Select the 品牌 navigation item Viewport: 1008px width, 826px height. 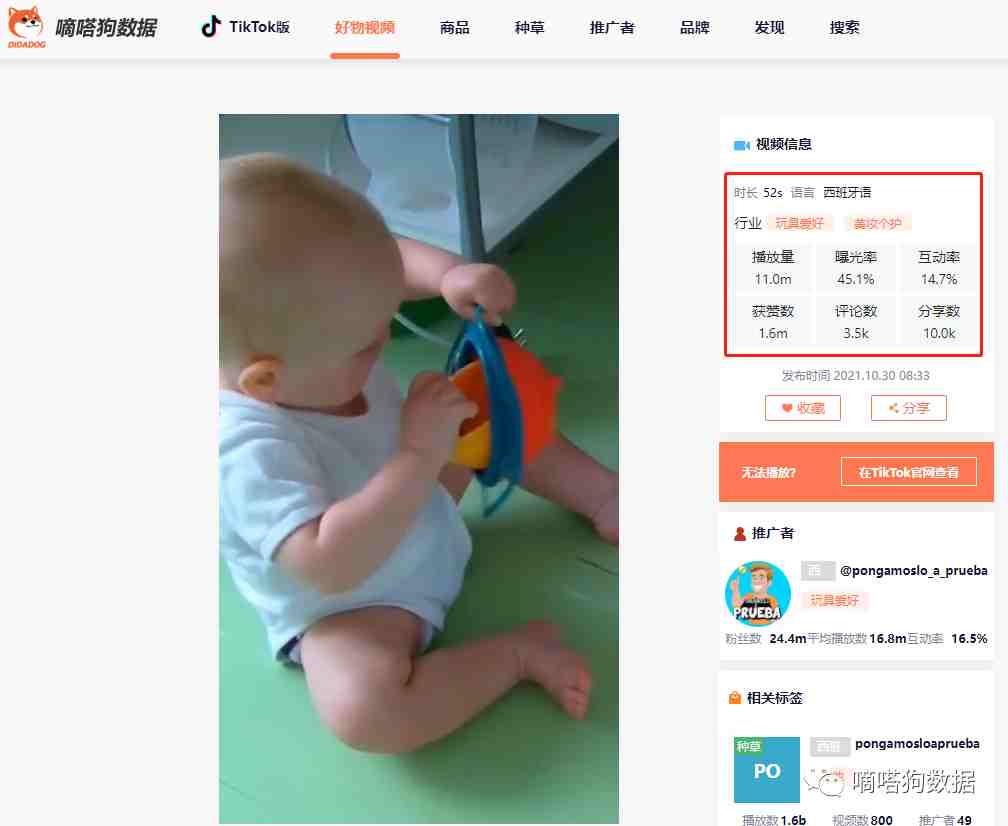[x=695, y=28]
